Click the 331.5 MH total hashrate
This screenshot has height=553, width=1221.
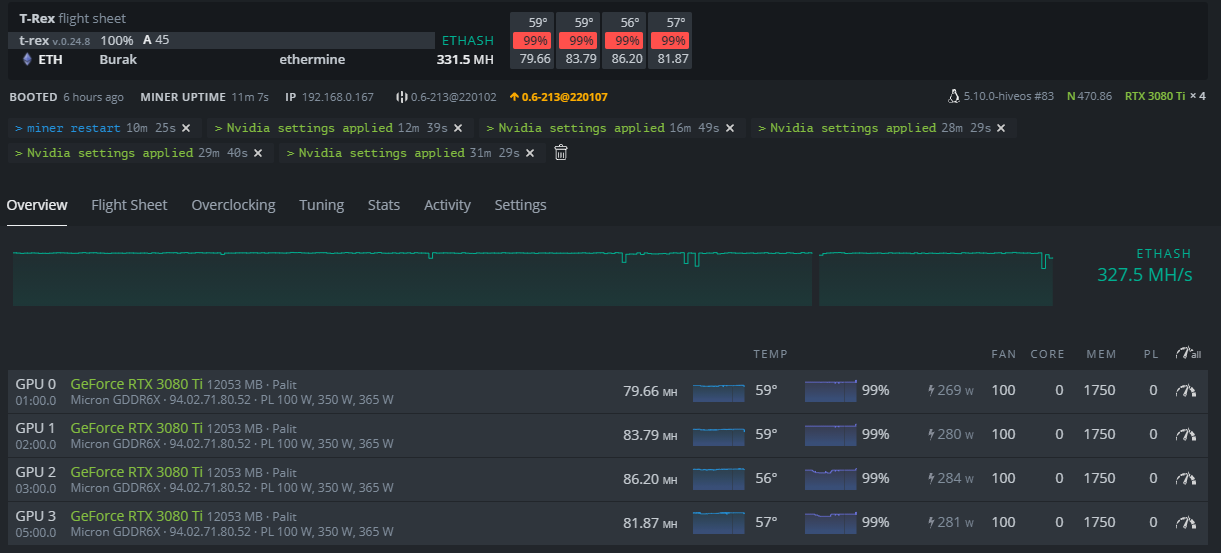coord(465,60)
